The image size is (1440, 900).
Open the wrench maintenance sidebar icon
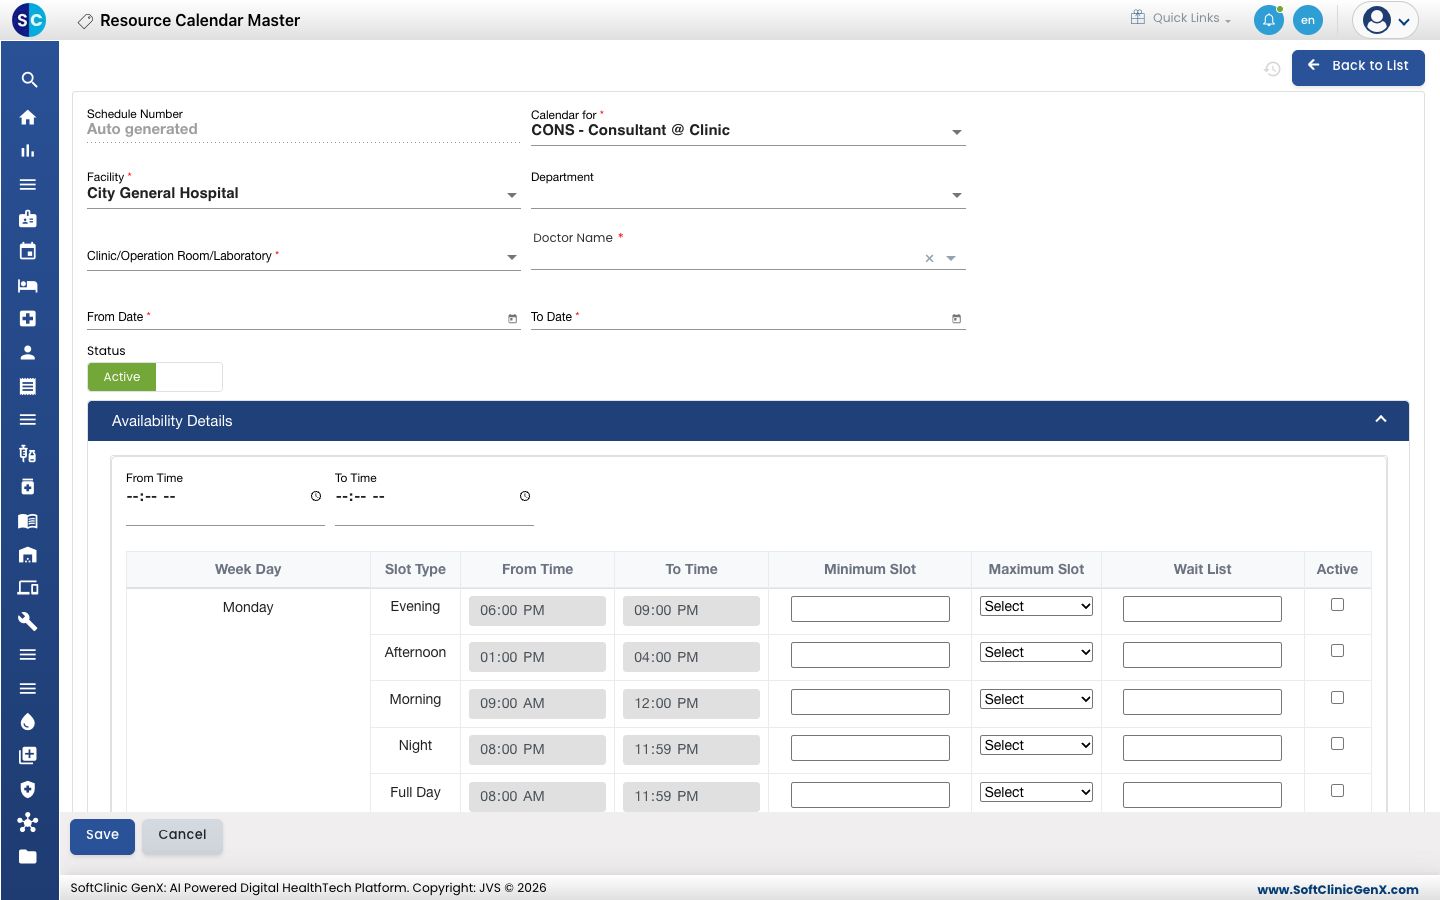[28, 622]
